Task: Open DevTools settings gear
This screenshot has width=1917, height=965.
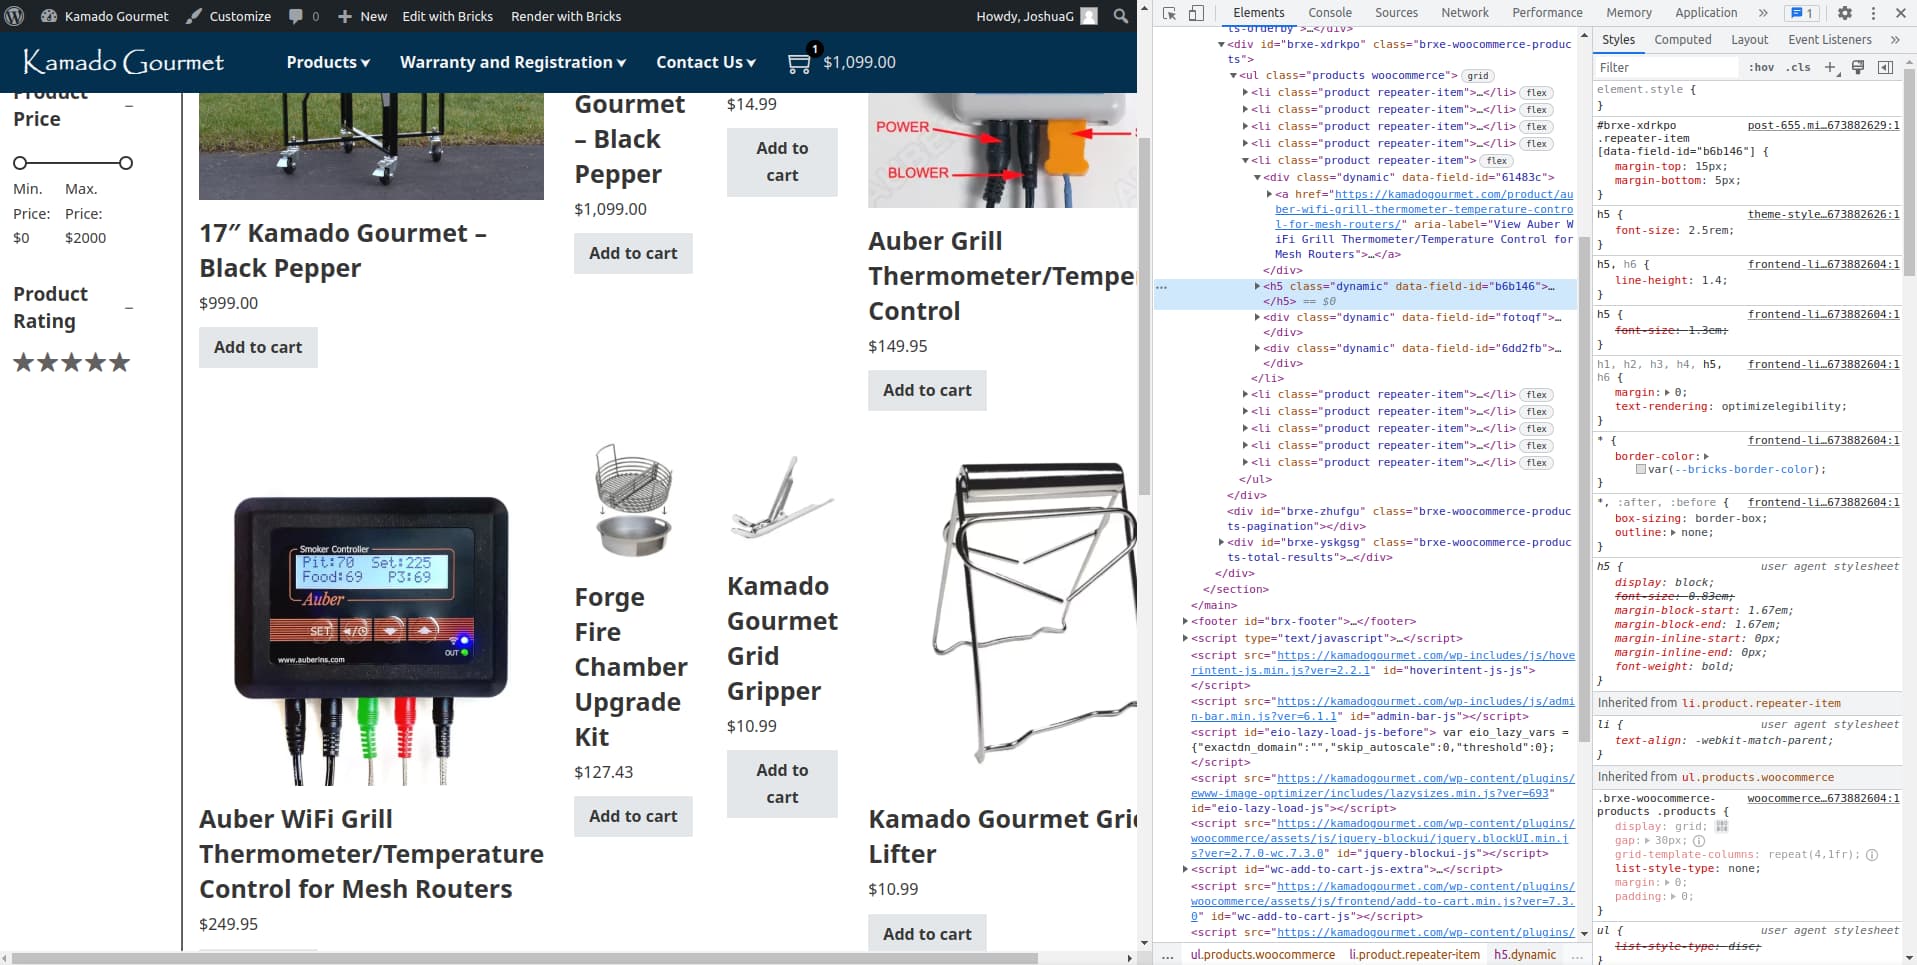Action: [1845, 13]
